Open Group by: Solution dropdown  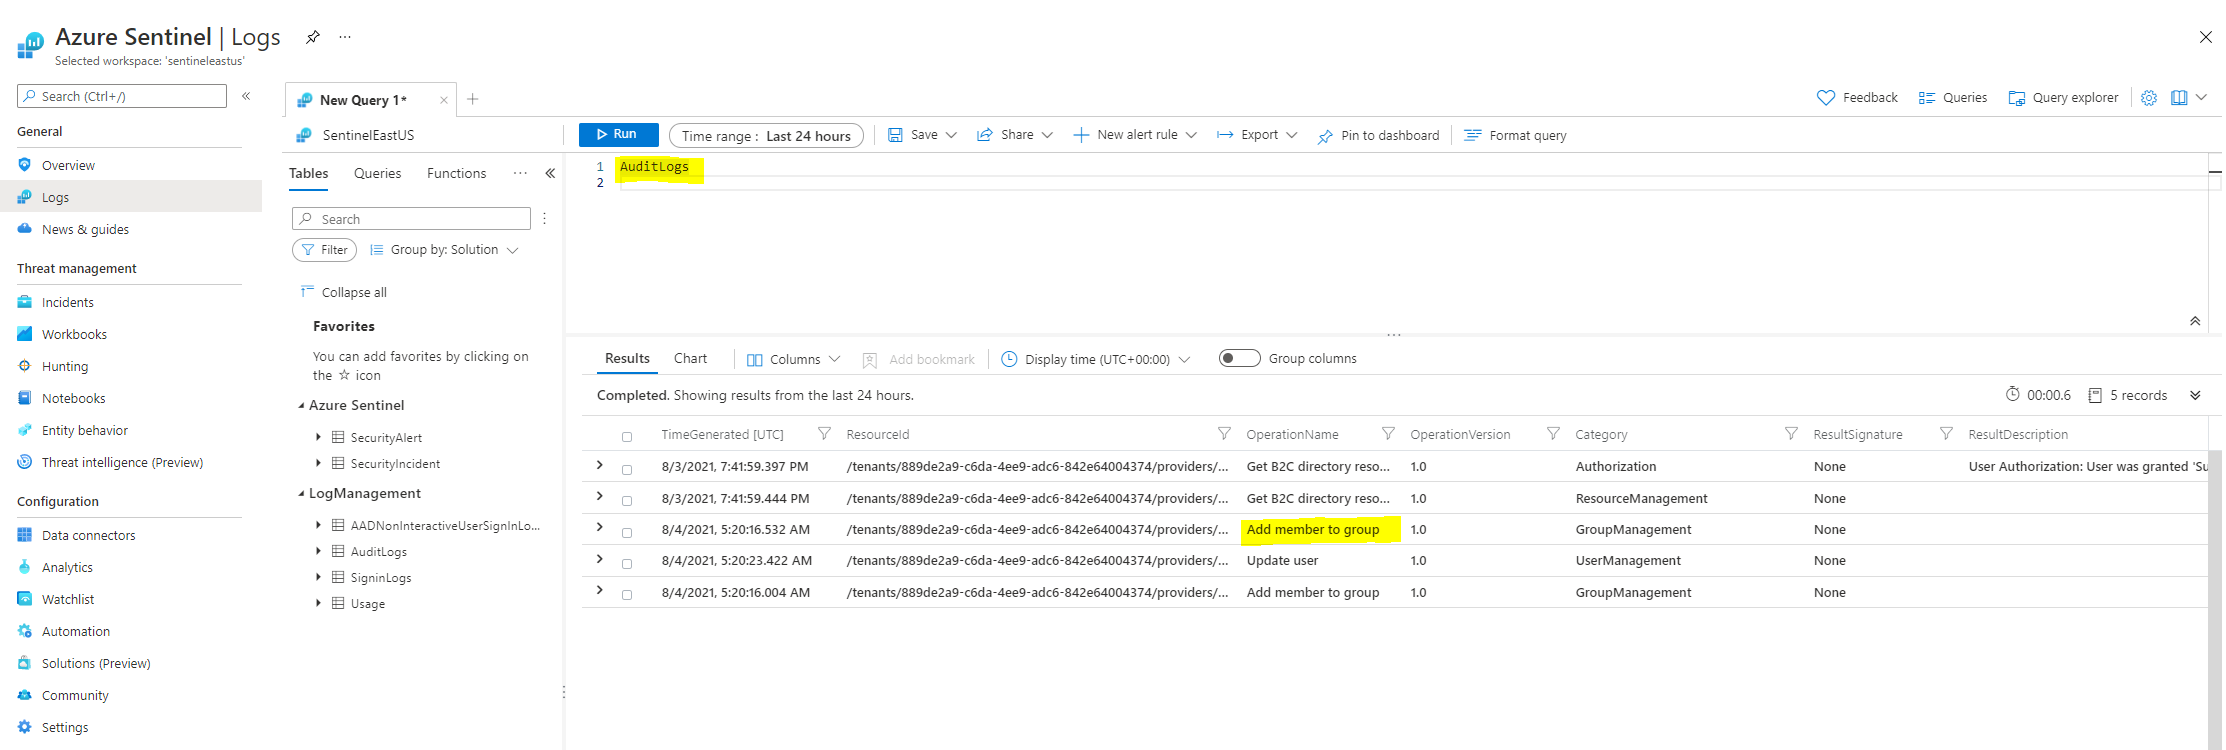click(x=444, y=250)
